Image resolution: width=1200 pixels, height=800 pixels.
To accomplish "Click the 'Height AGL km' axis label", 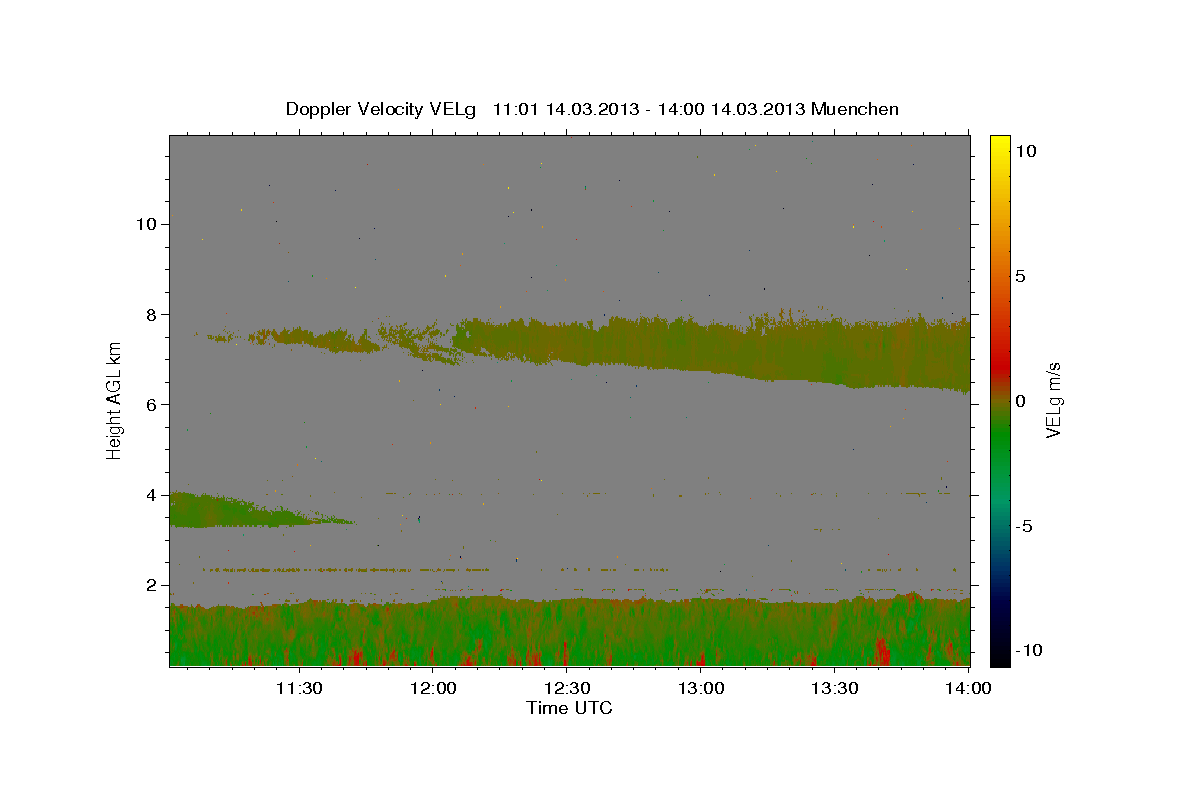I will click(114, 401).
